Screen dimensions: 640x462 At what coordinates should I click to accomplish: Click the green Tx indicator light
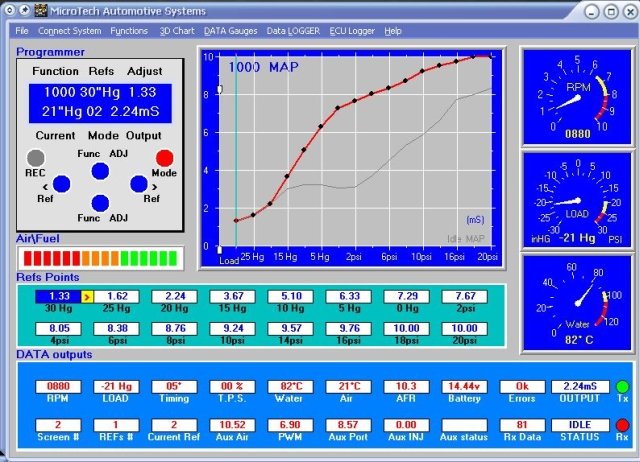coord(622,386)
